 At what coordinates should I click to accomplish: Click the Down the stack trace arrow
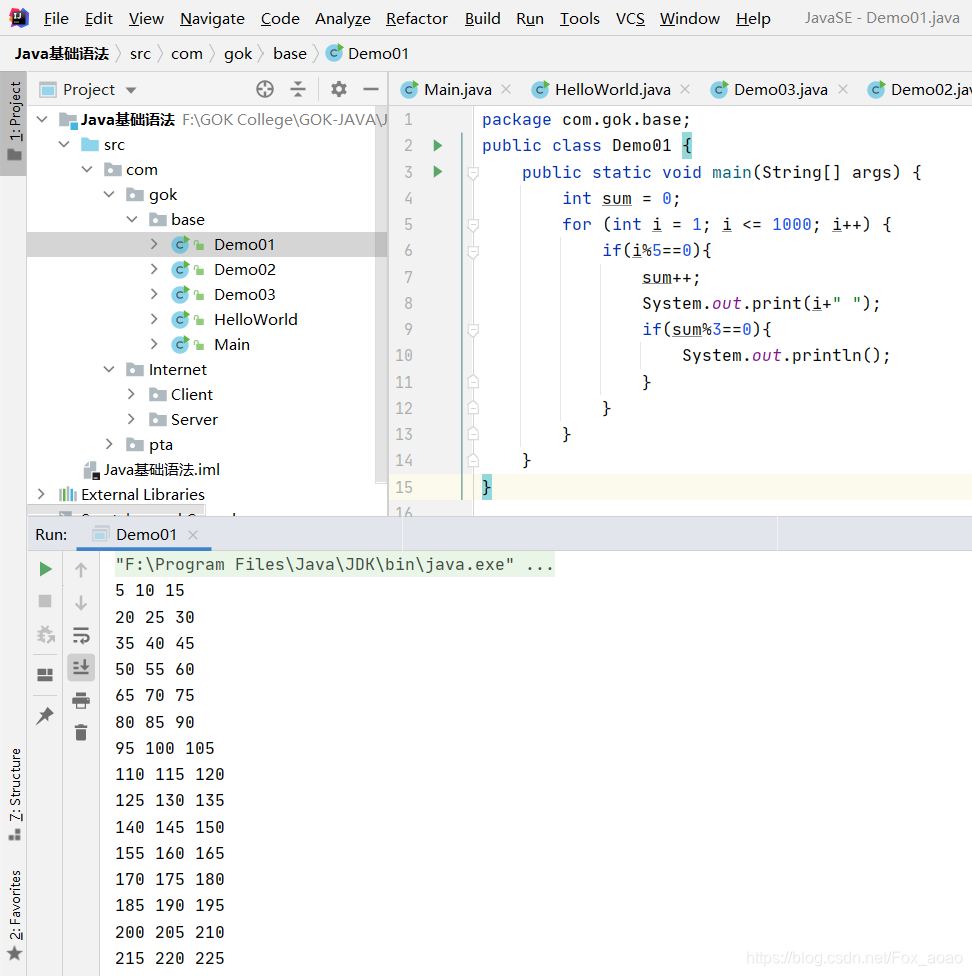[x=81, y=603]
